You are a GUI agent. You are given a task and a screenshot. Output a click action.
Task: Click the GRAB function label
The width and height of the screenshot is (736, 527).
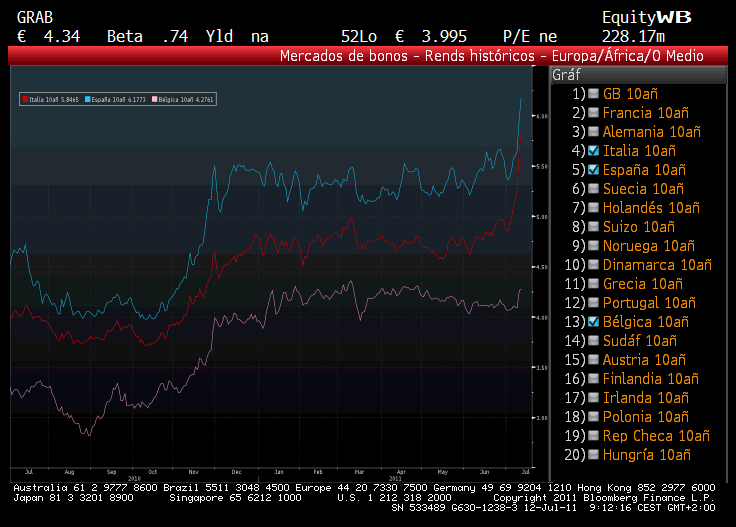tap(35, 17)
